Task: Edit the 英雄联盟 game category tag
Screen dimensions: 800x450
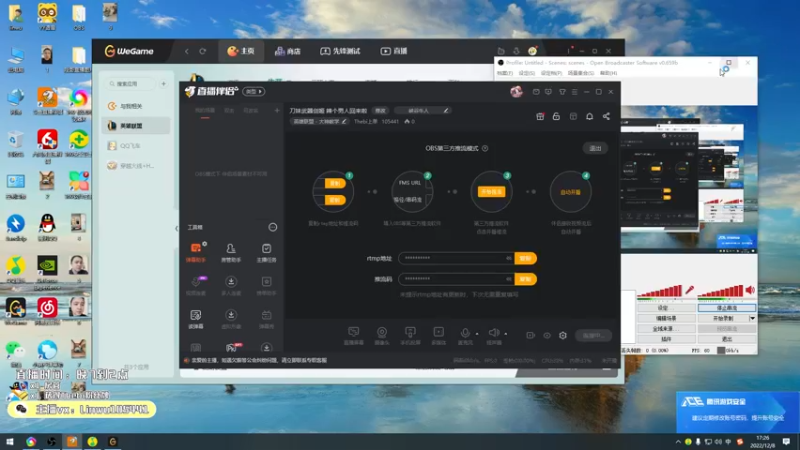Action: click(319, 121)
